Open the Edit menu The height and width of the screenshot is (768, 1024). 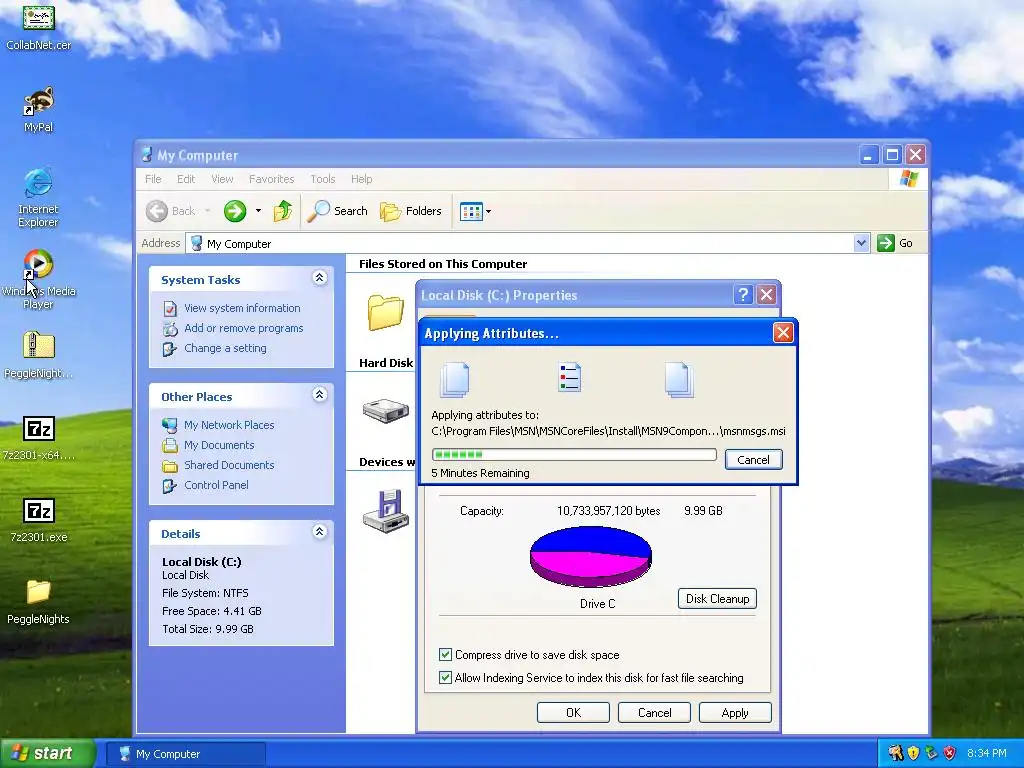pyautogui.click(x=185, y=179)
